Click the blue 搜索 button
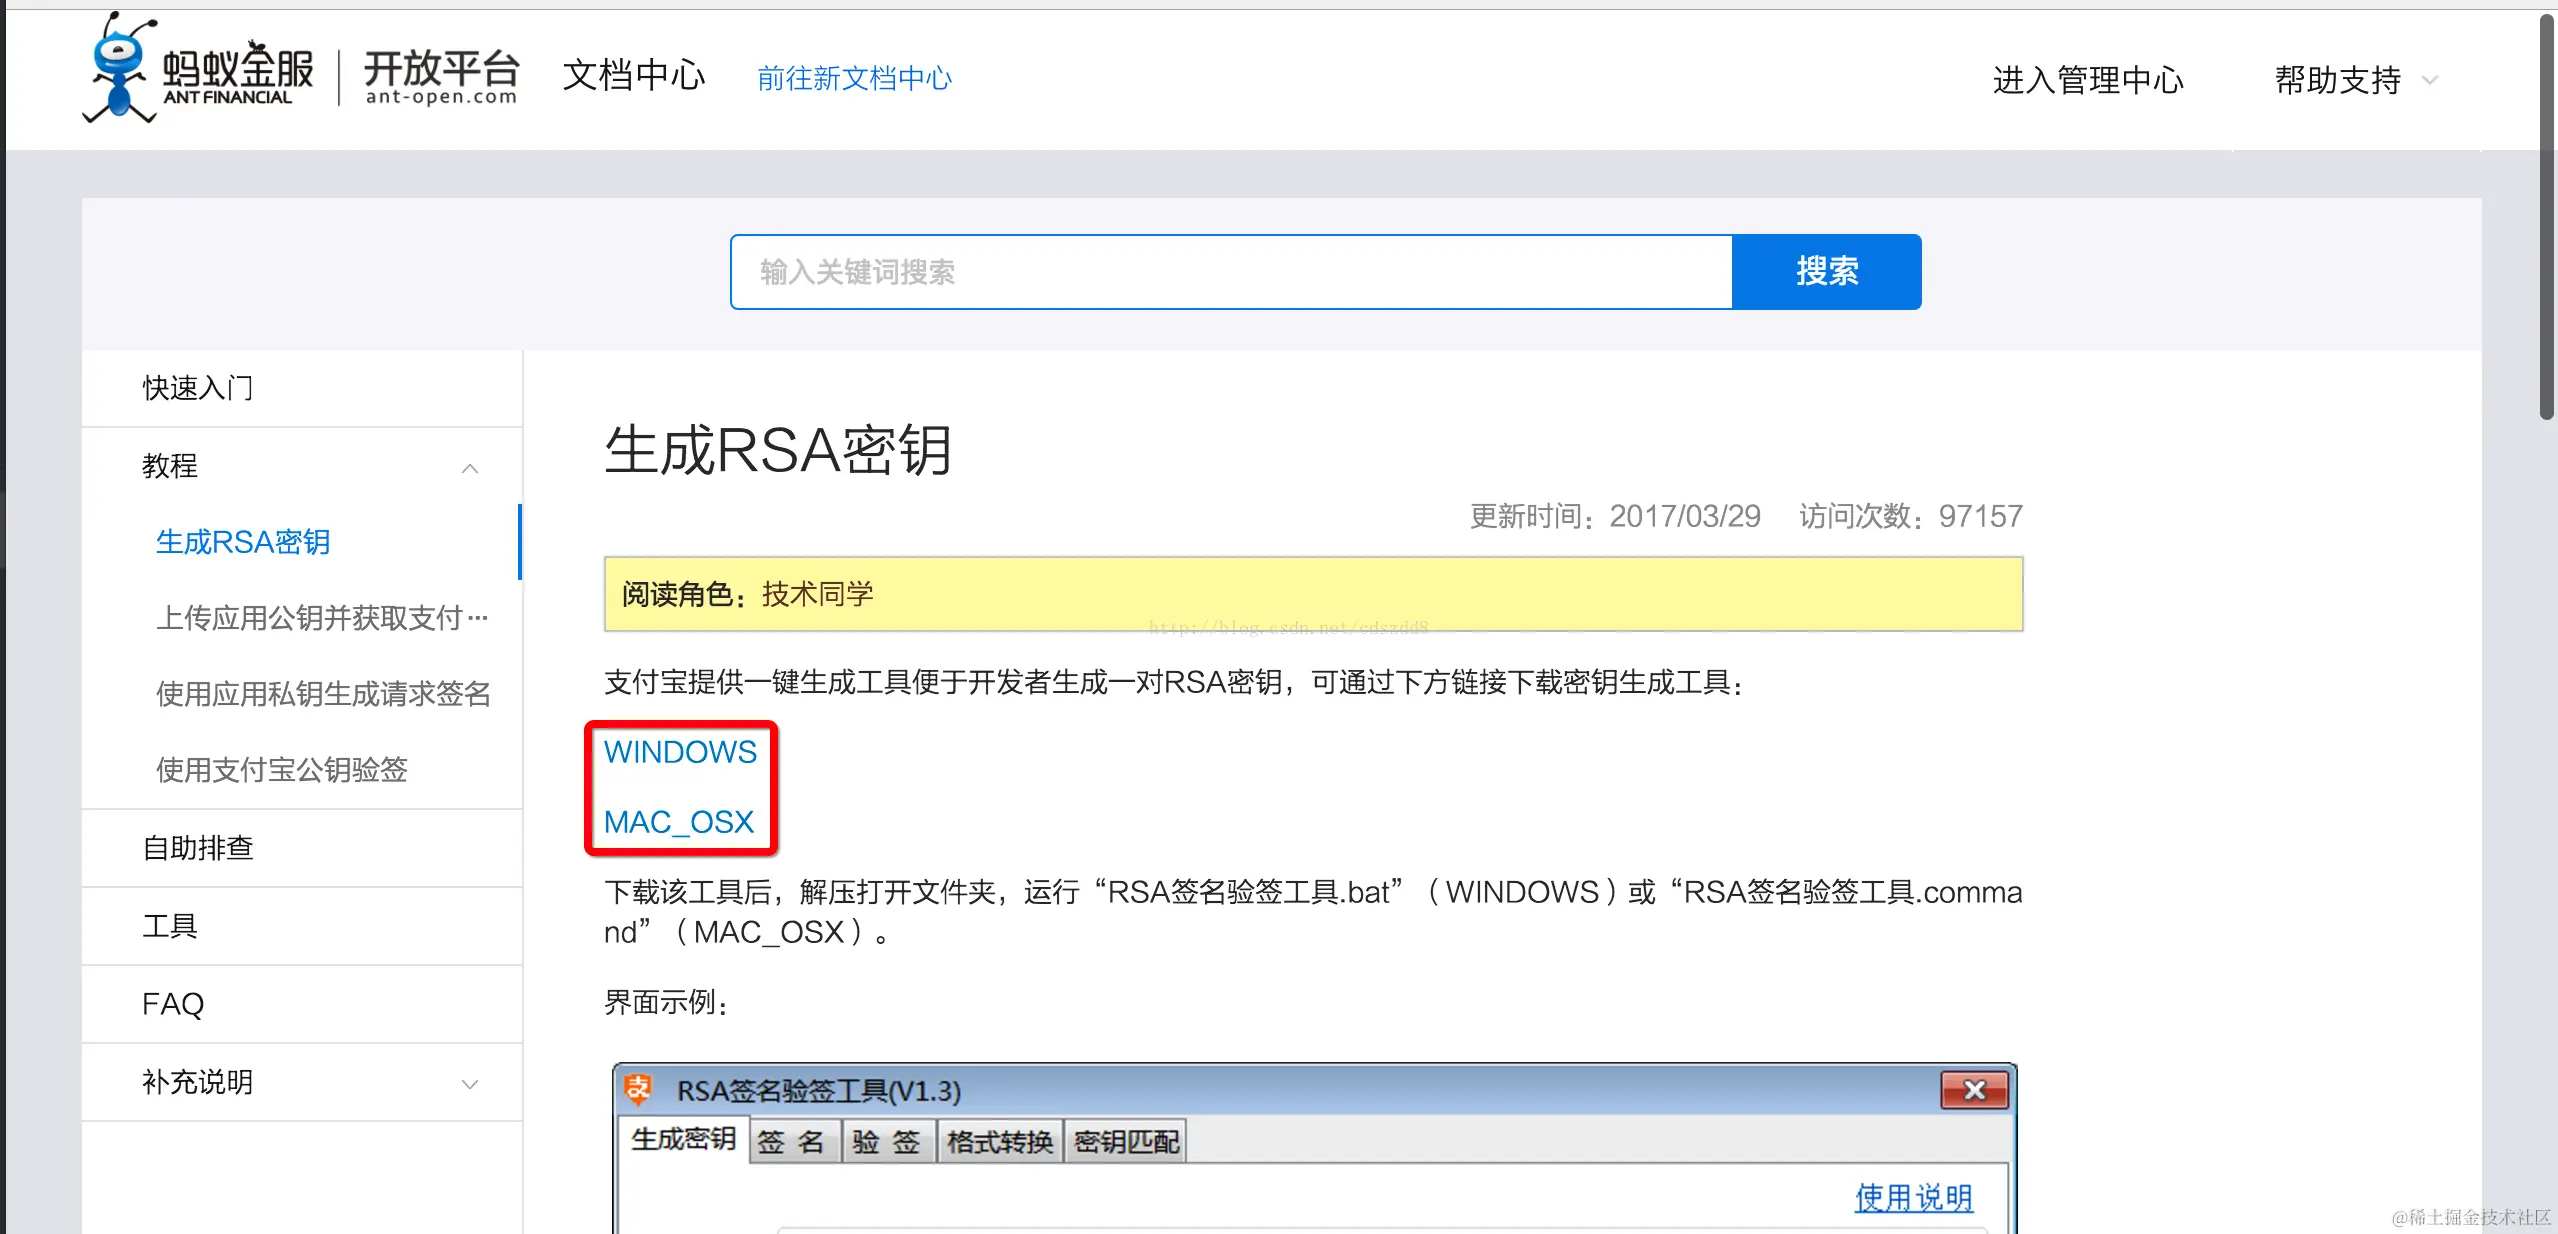 pyautogui.click(x=1826, y=272)
